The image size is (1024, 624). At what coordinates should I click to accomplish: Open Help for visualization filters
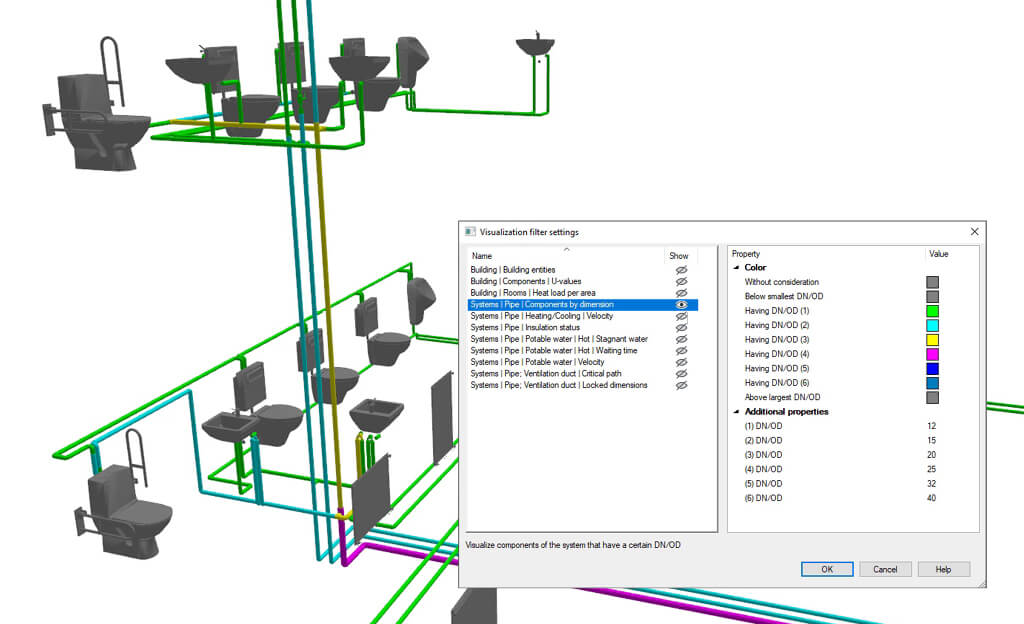pos(943,569)
